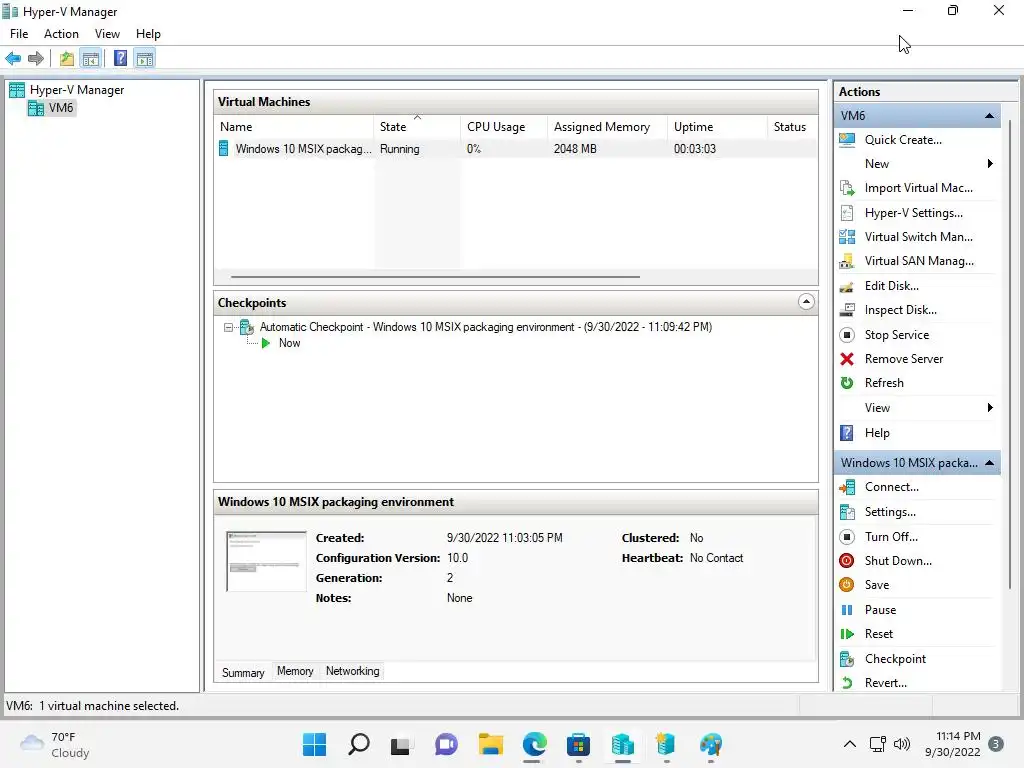Sort by the Status column header
1024x768 pixels.
pyautogui.click(x=792, y=127)
